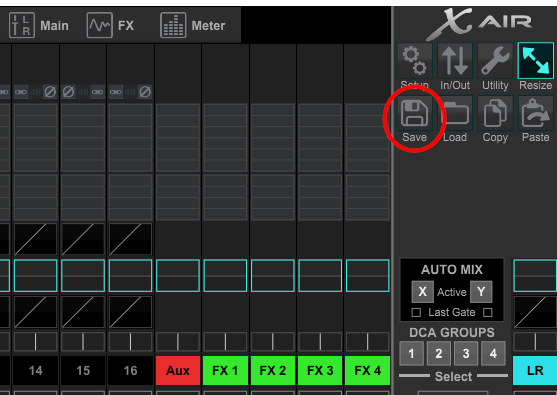
Task: Open the compressor curve display of channel 16
Action: [x=130, y=312]
